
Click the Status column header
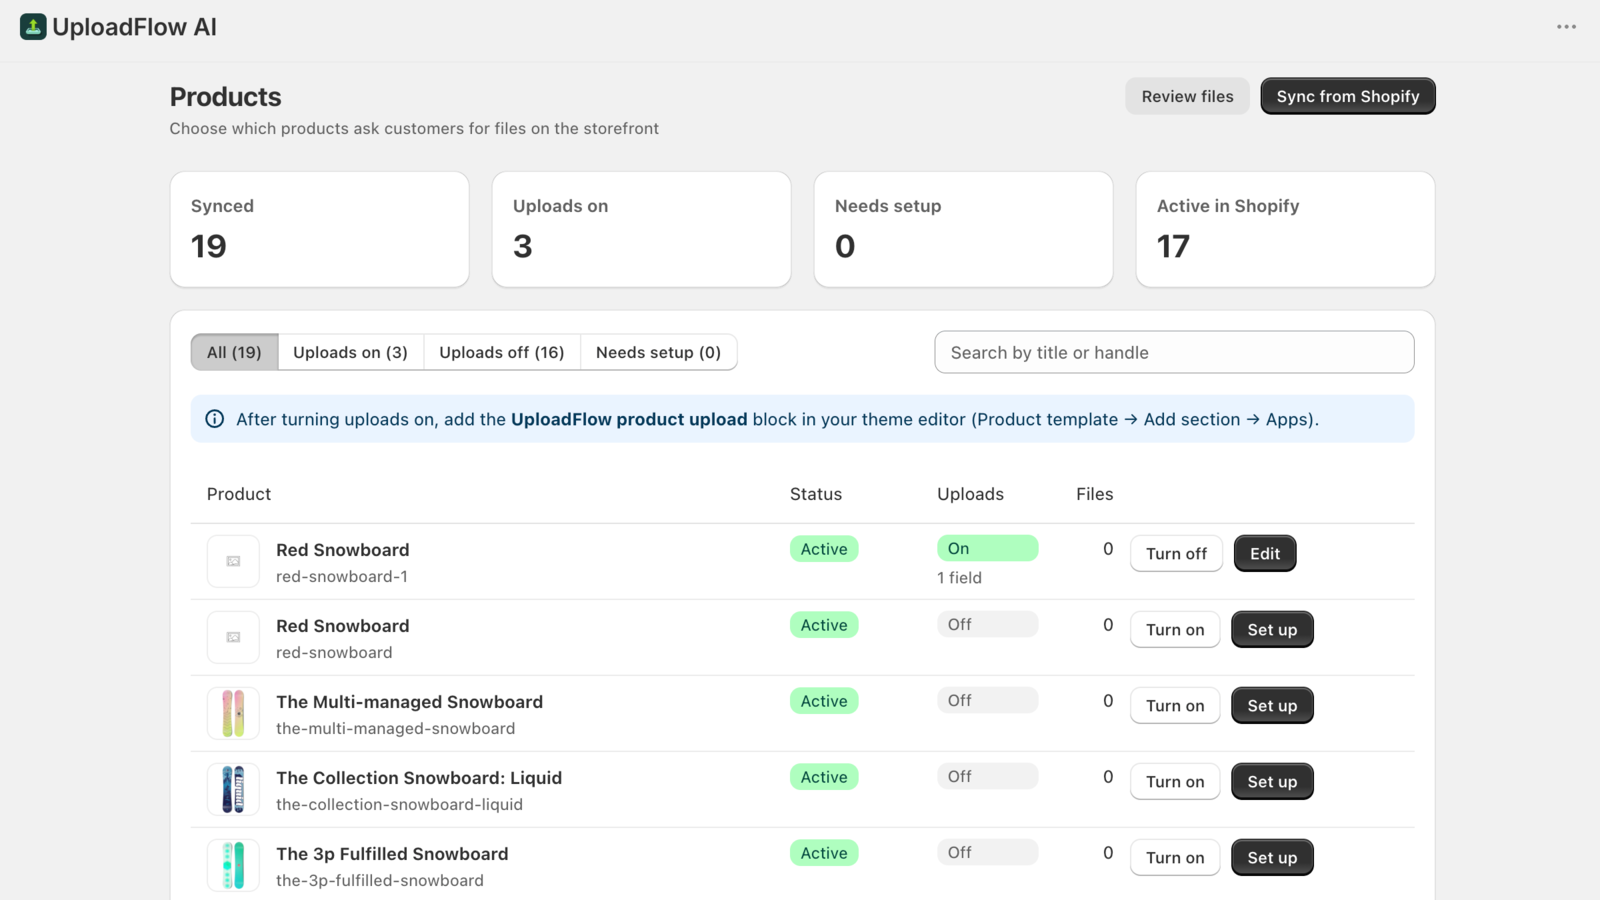coord(816,494)
